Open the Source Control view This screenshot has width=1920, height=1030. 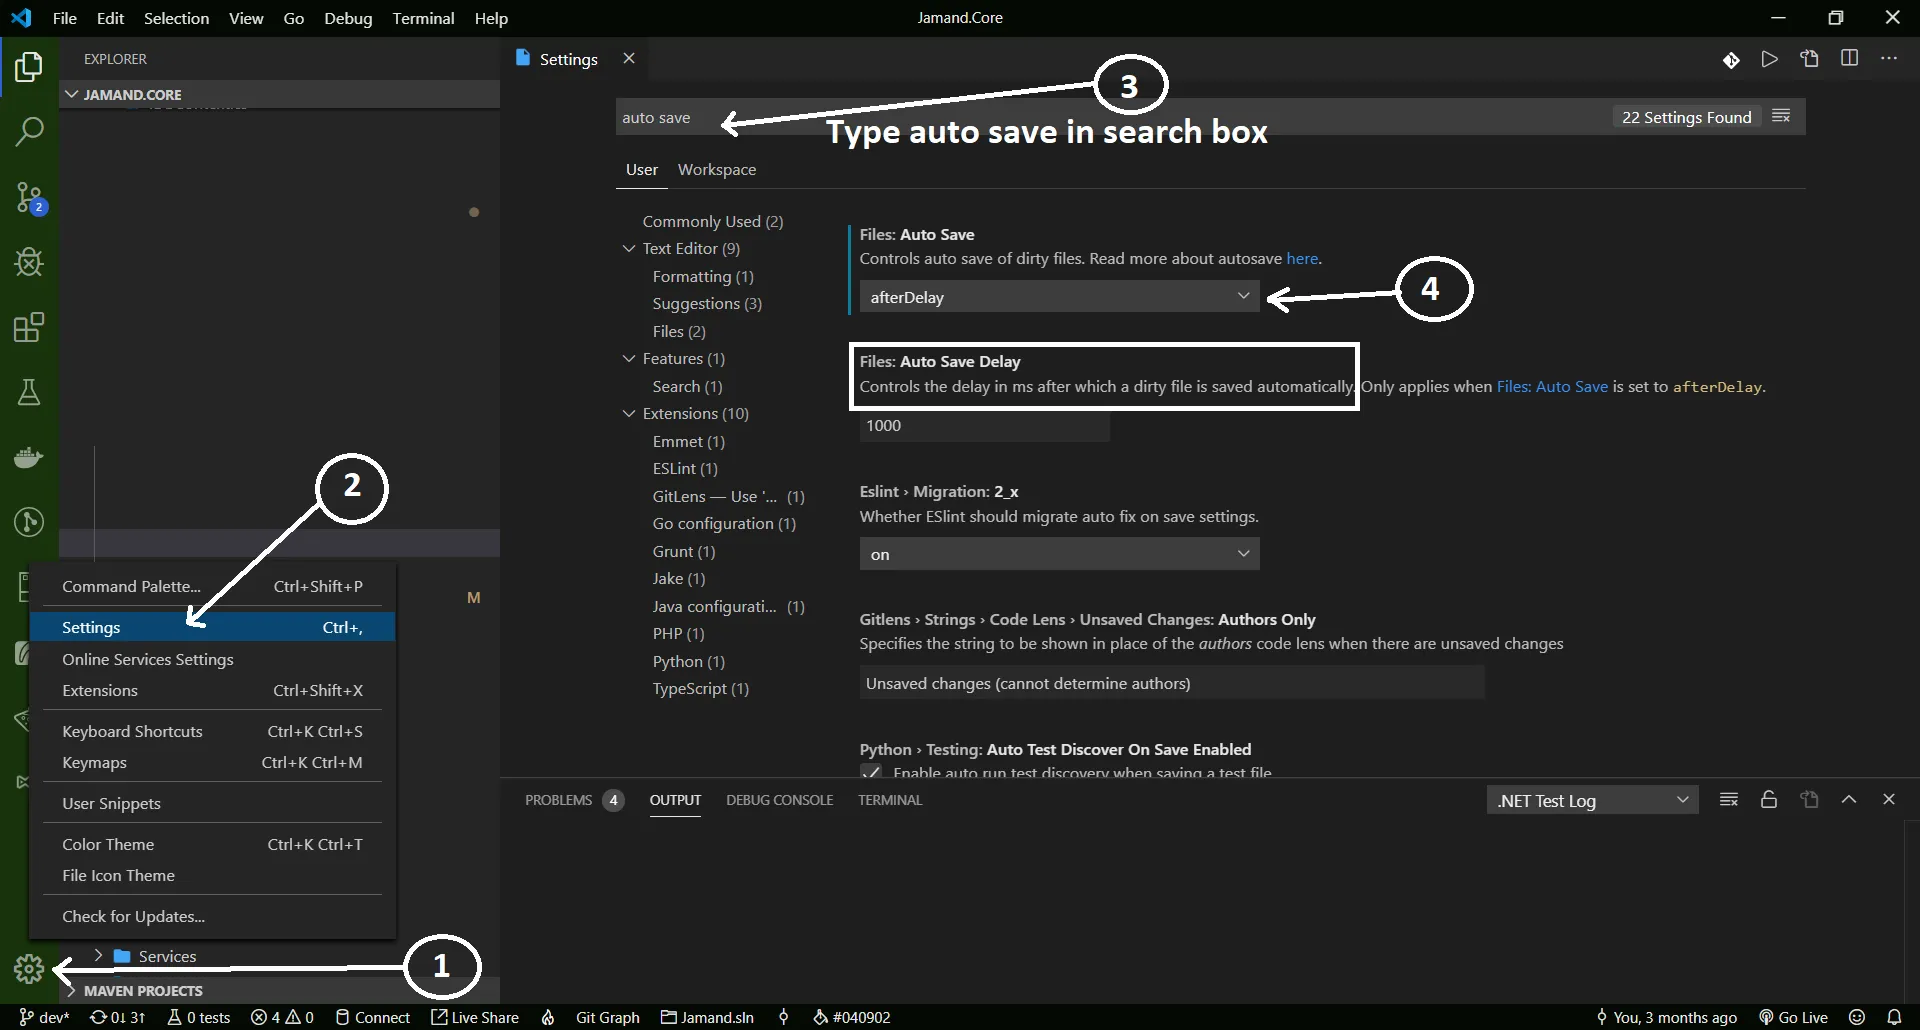pos(30,197)
